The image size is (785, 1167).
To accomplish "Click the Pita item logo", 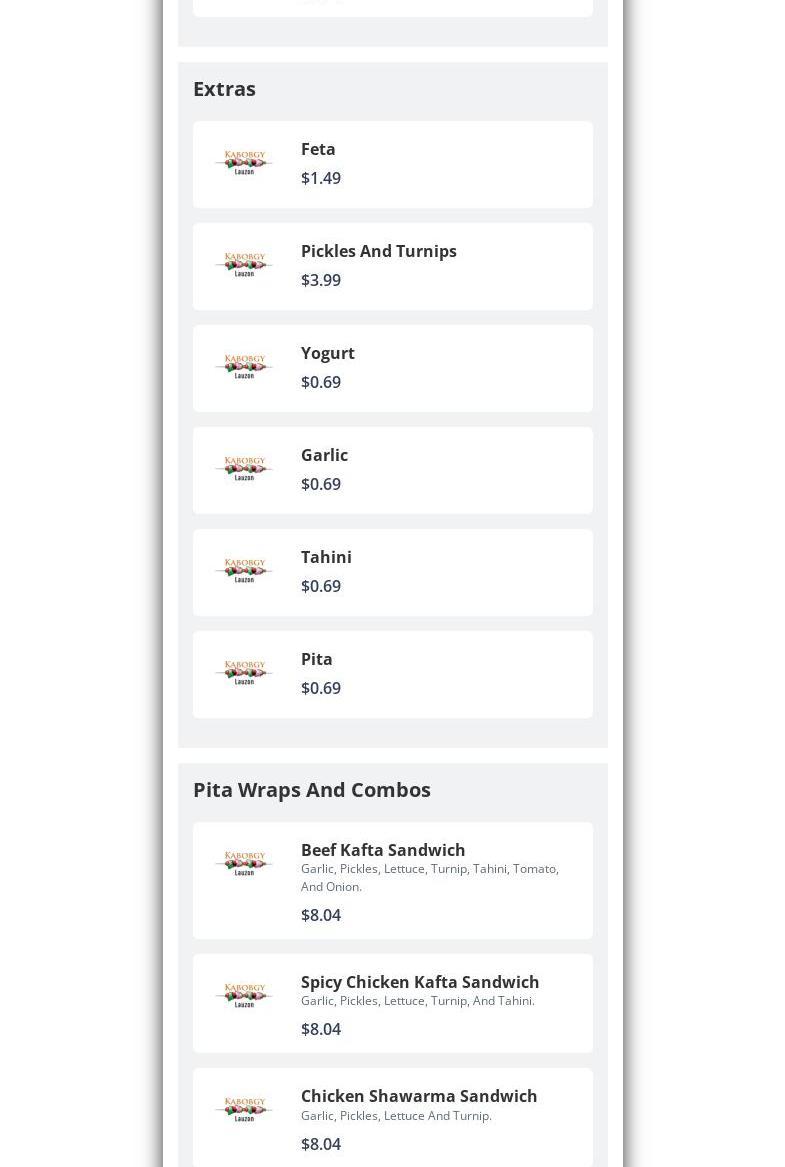I will point(244,673).
